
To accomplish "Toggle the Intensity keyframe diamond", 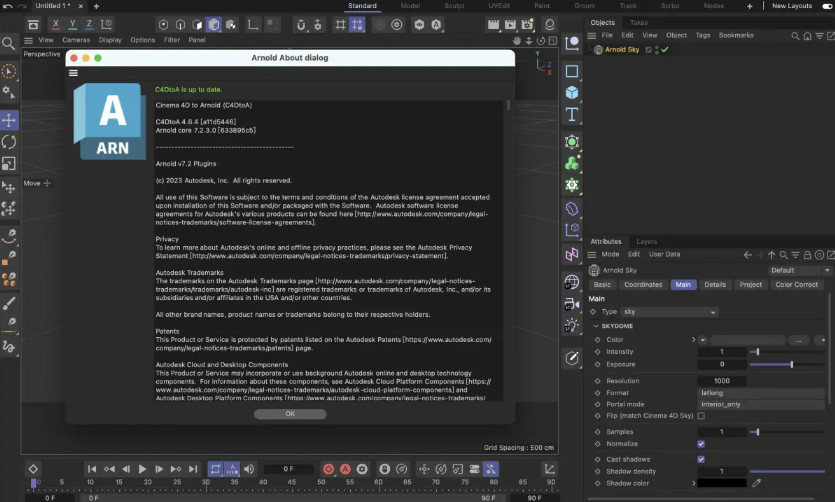I will (x=597, y=352).
